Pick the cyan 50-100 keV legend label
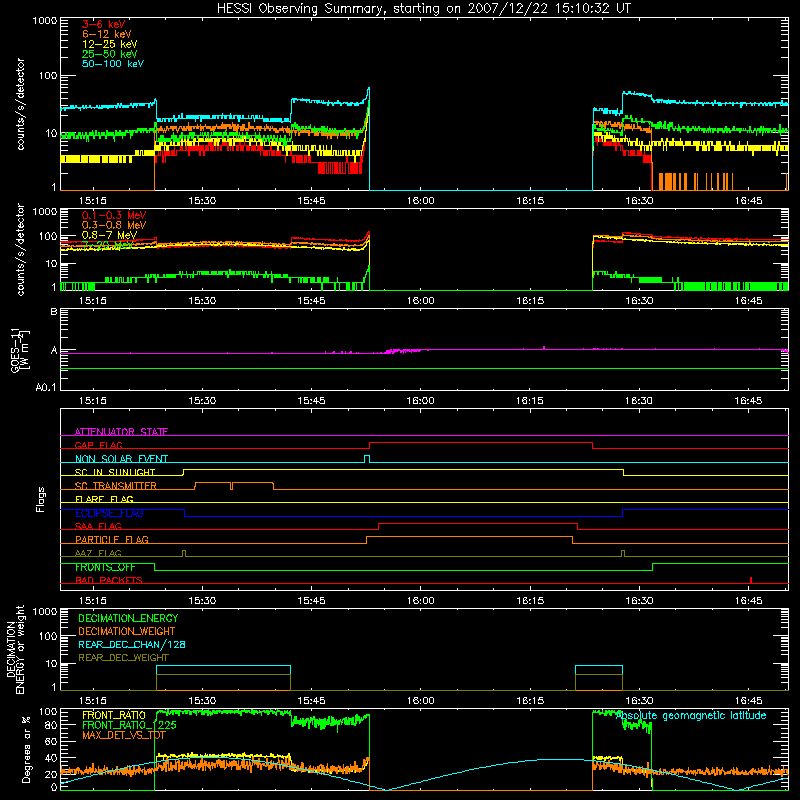This screenshot has width=800, height=800. point(113,63)
